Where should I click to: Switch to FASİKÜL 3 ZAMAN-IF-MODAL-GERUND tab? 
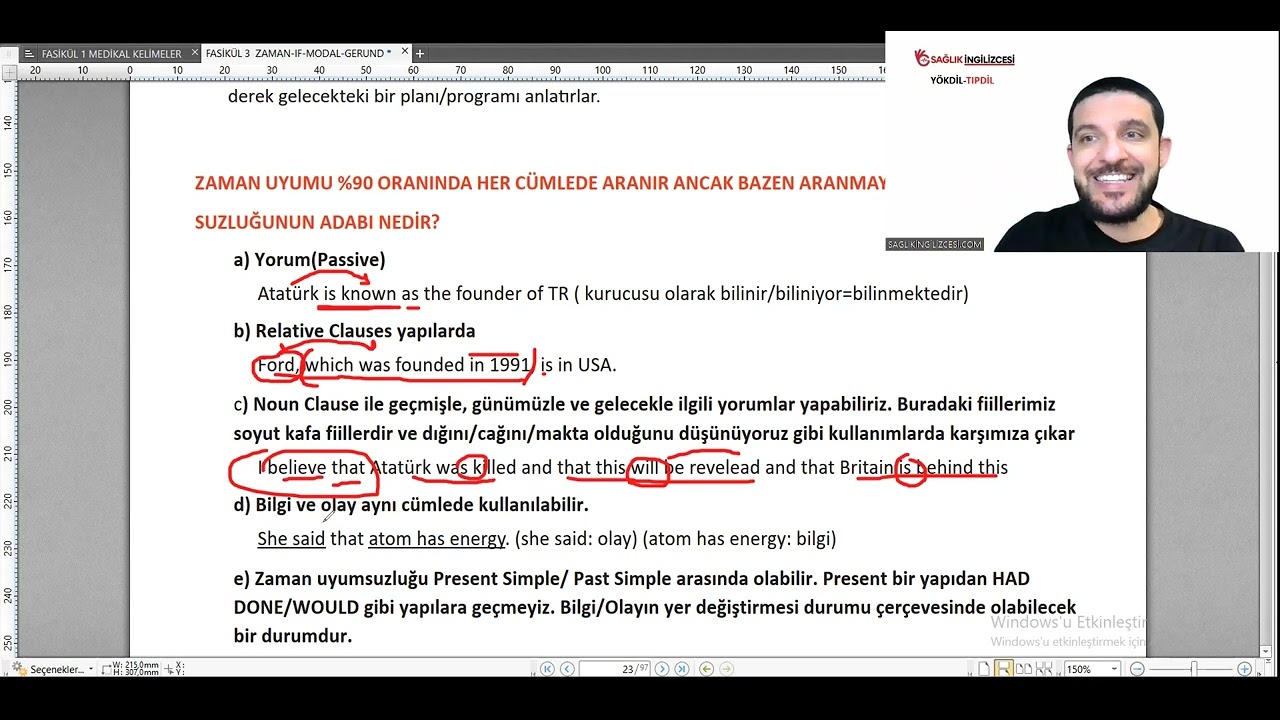306,53
